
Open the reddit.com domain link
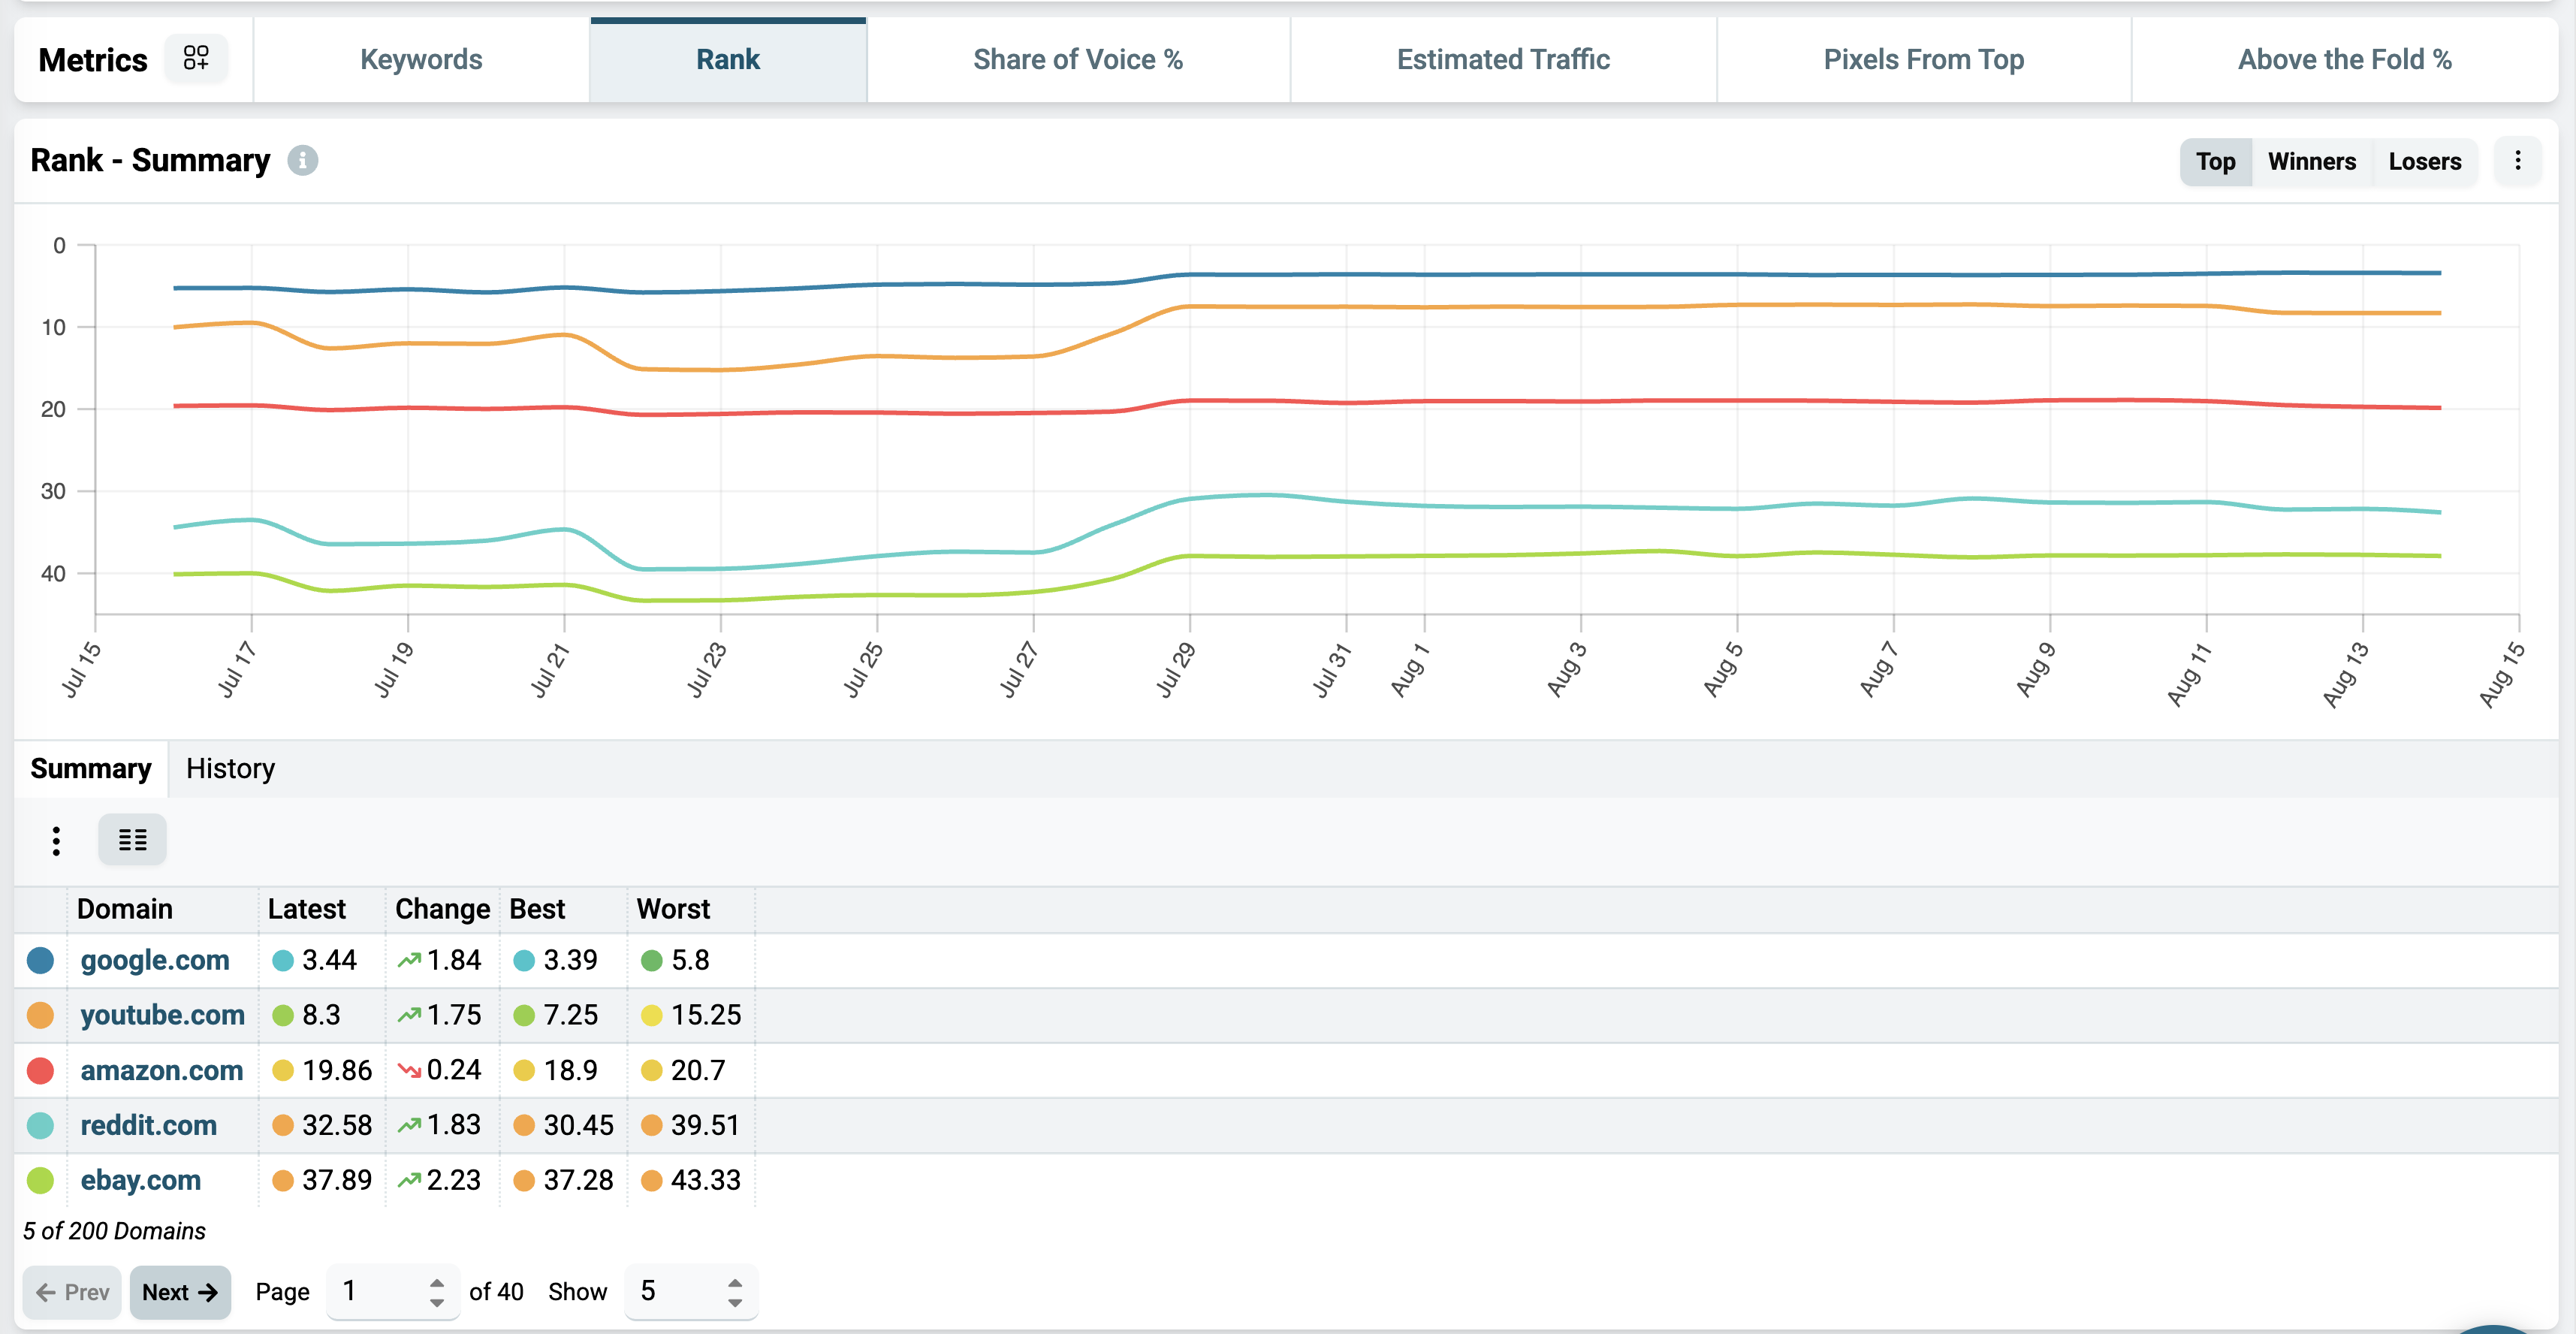pos(148,1125)
